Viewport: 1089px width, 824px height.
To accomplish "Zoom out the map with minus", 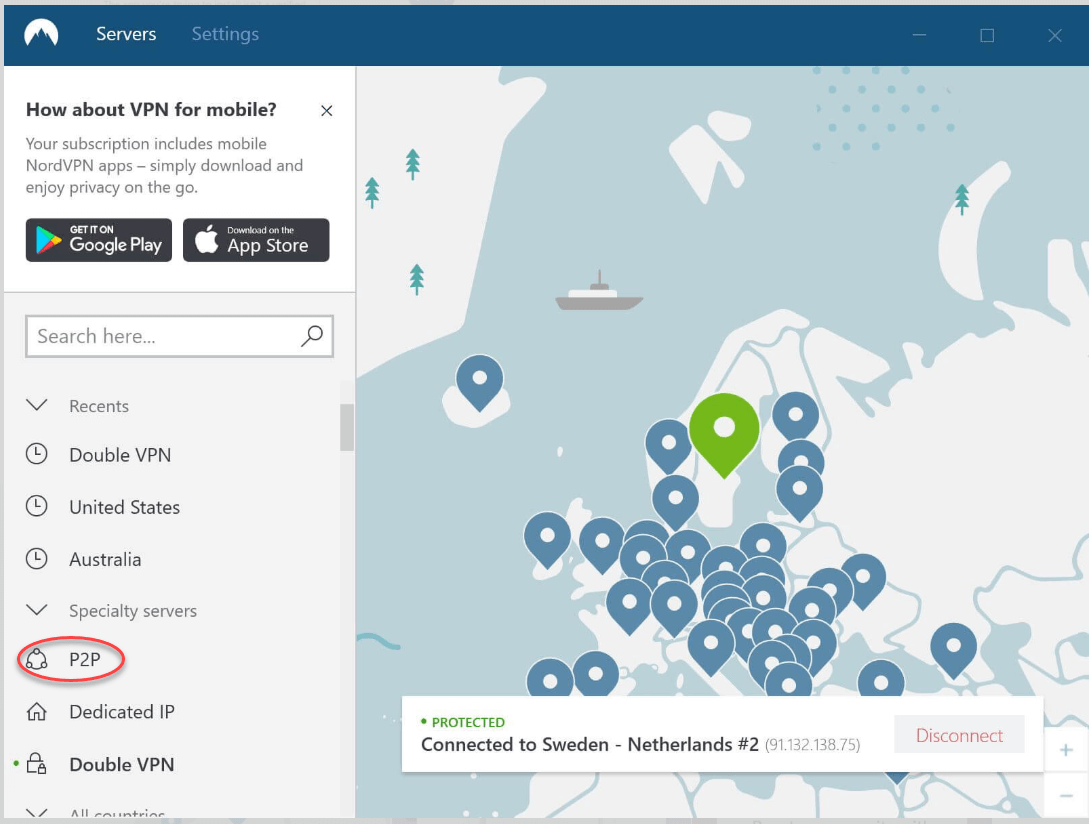I will 1065,796.
